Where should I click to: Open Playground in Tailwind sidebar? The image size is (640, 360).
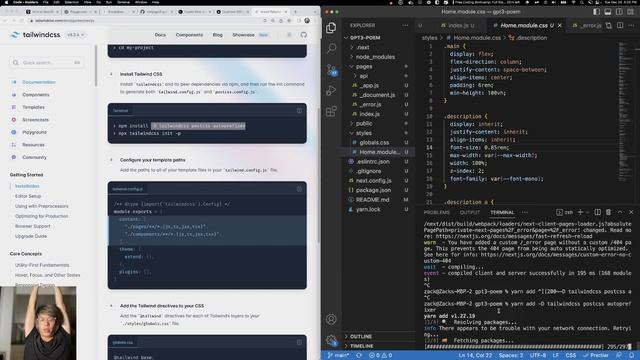(34, 132)
